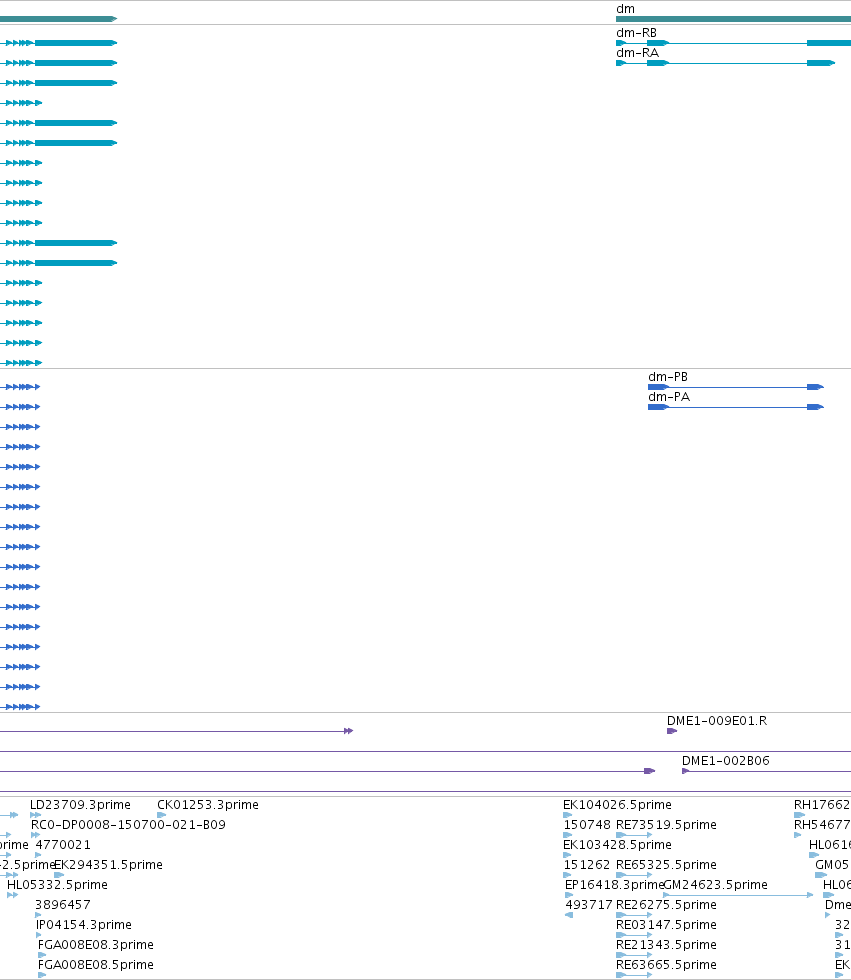Click the 151262 feature label
The height and width of the screenshot is (980, 851).
click(x=587, y=864)
